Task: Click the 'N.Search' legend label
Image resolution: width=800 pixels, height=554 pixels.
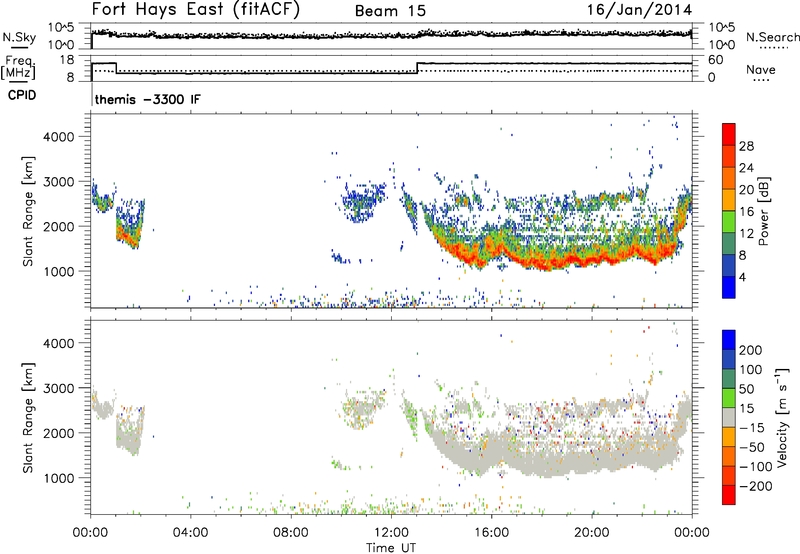Action: point(772,37)
